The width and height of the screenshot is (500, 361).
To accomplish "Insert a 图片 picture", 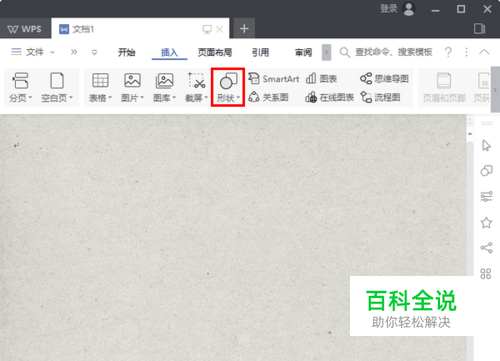I will (132, 87).
